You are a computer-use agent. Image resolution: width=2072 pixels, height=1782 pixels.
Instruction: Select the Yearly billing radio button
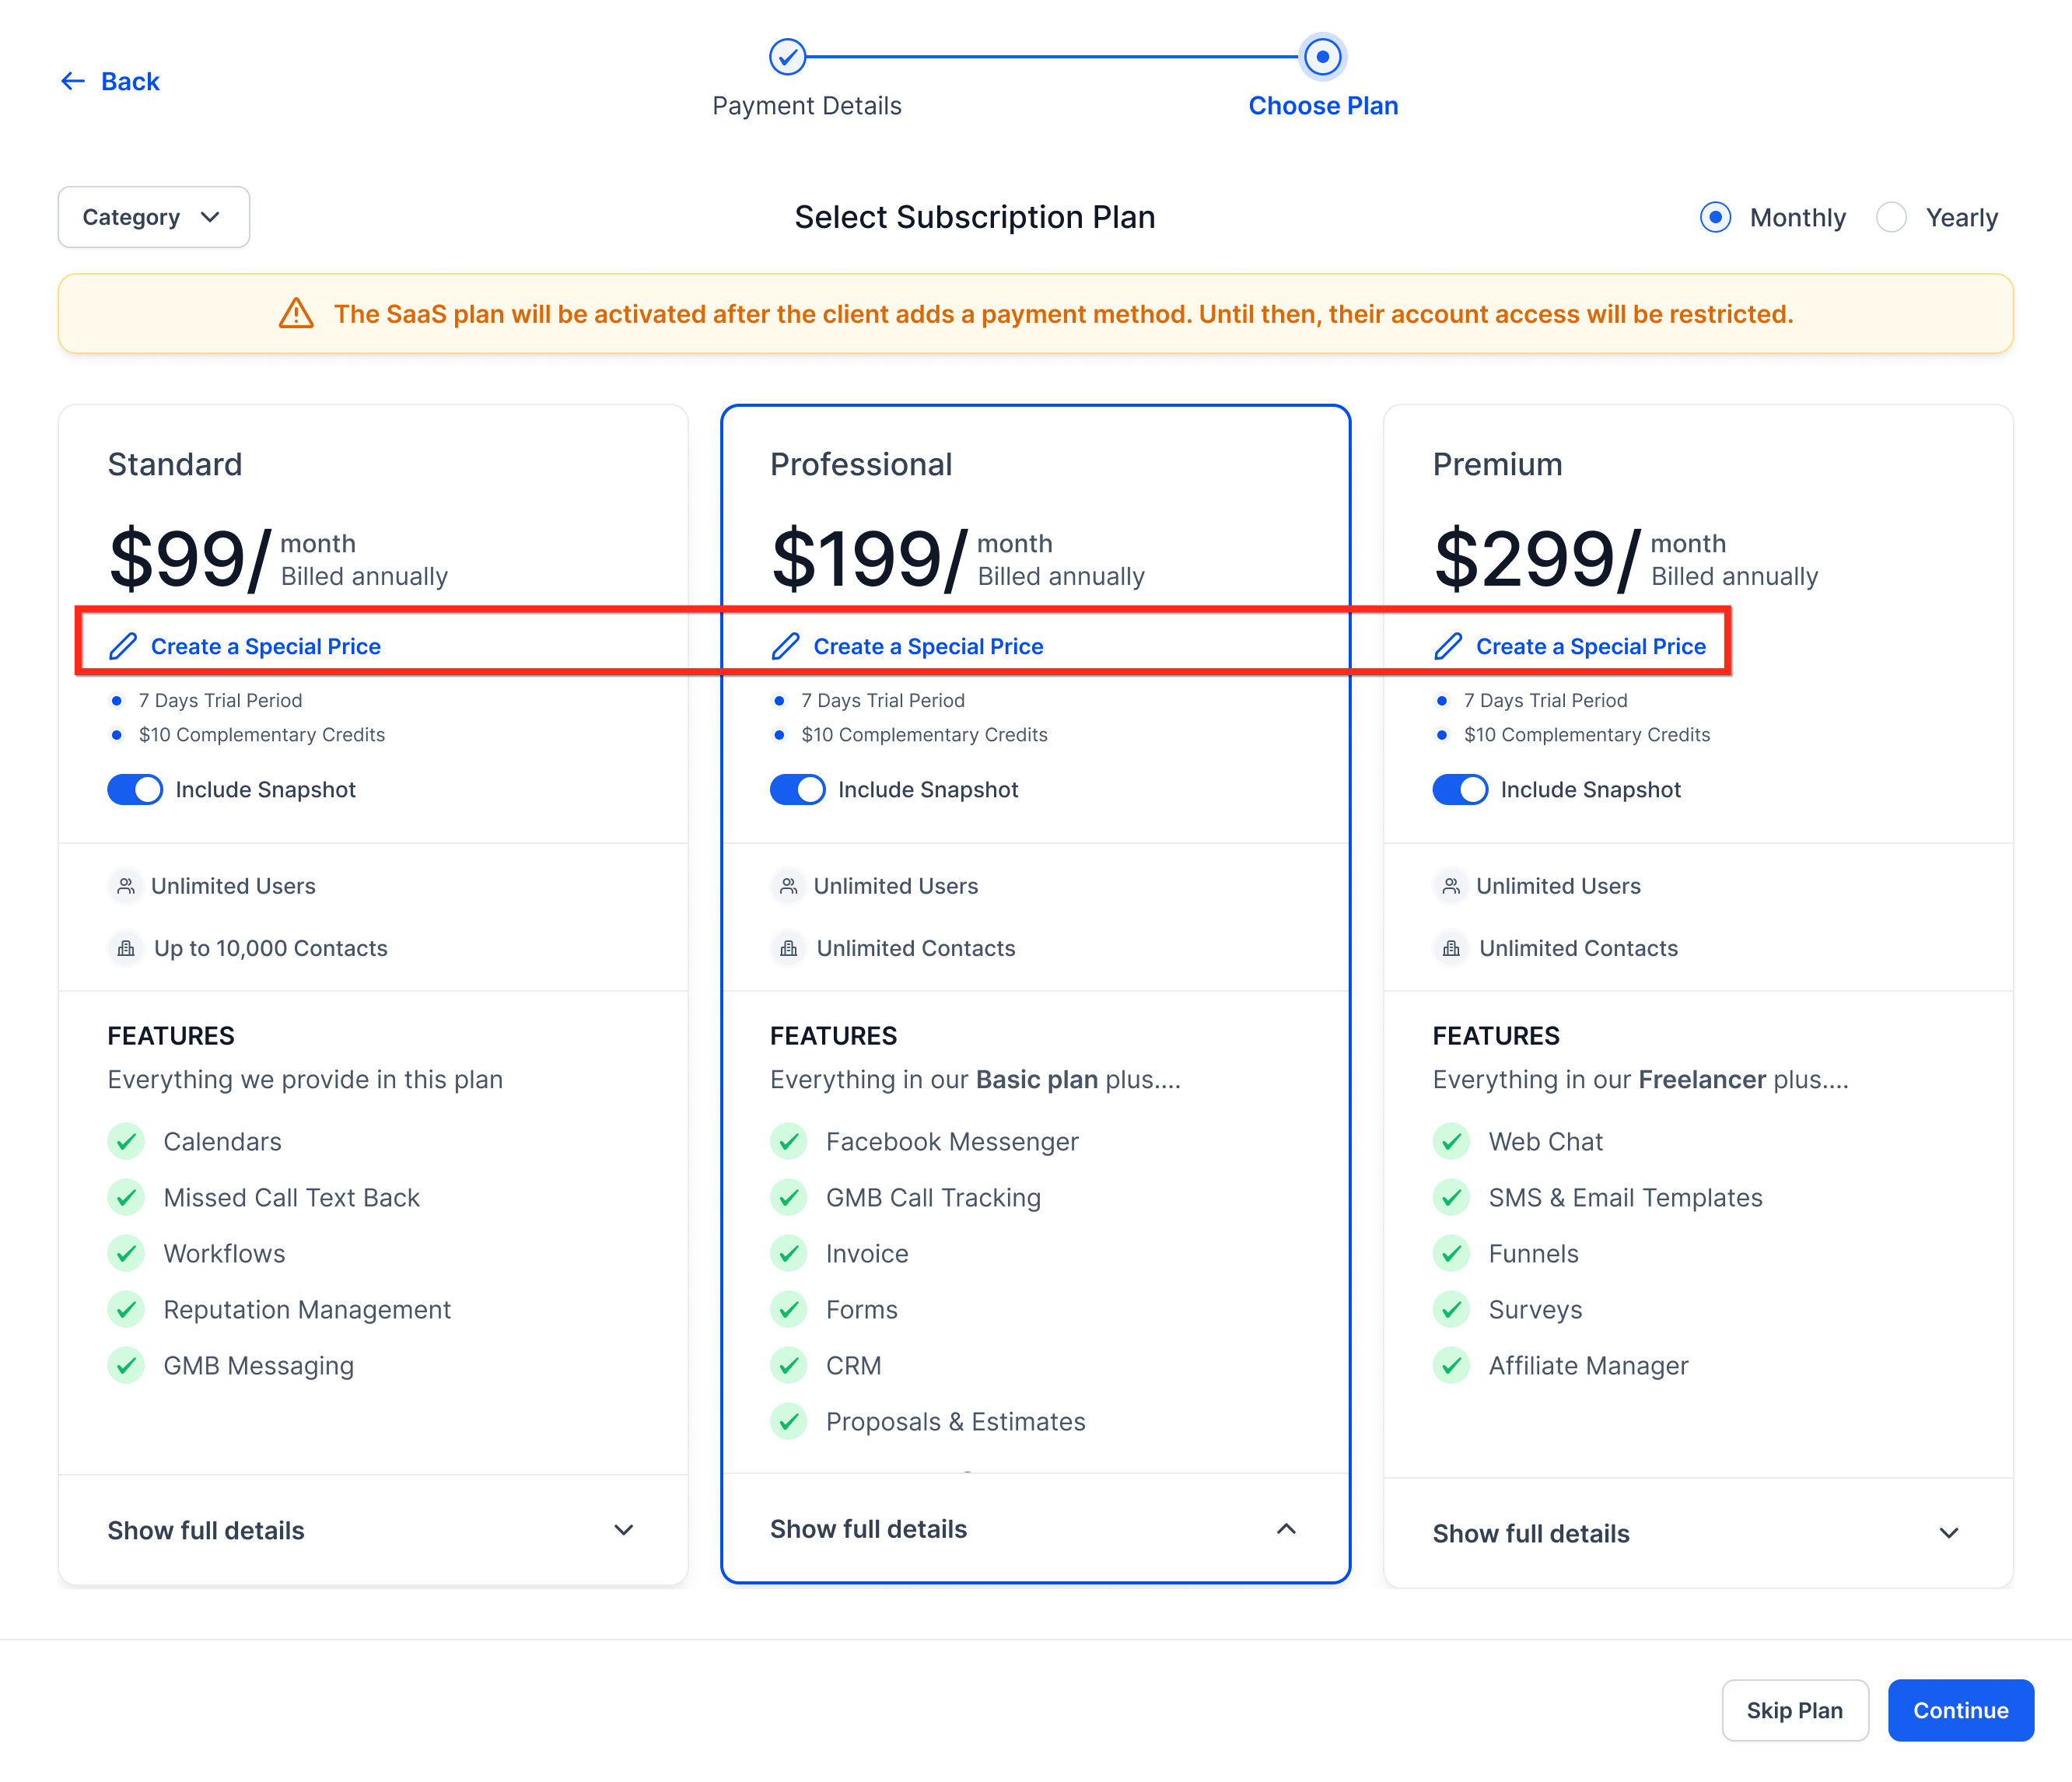1891,217
